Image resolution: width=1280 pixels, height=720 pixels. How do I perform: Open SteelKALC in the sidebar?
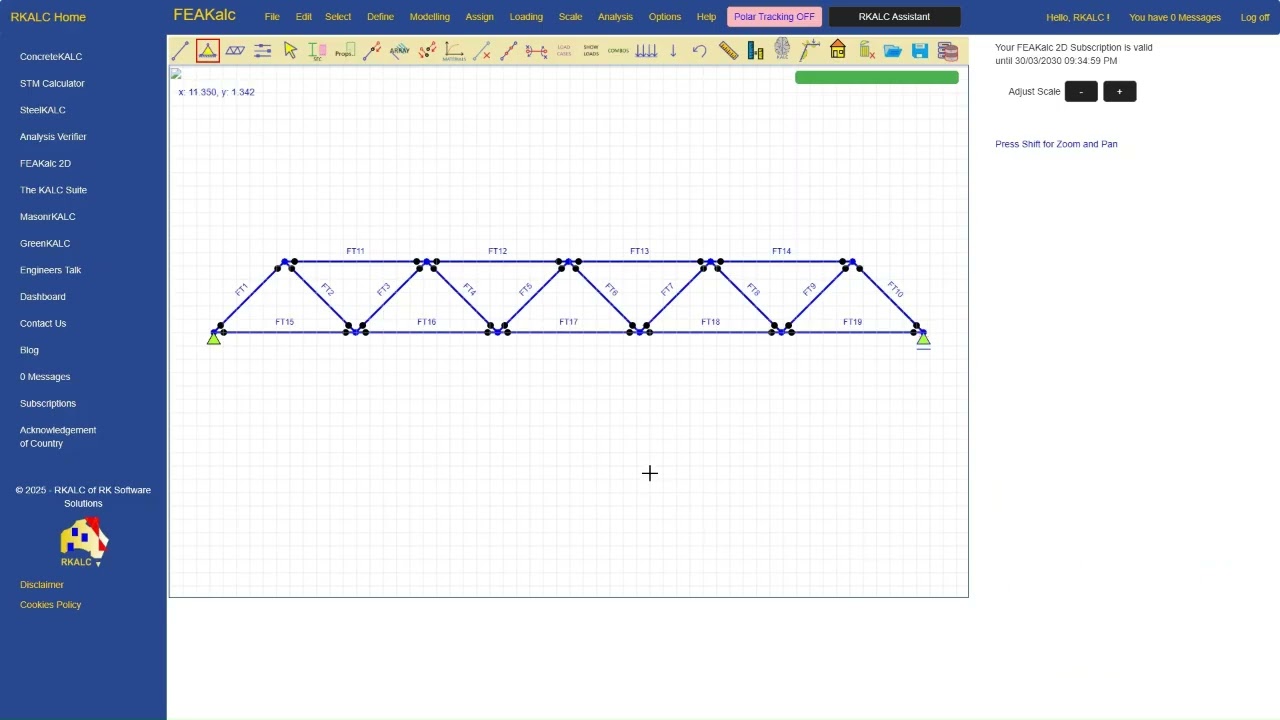pyautogui.click(x=43, y=110)
